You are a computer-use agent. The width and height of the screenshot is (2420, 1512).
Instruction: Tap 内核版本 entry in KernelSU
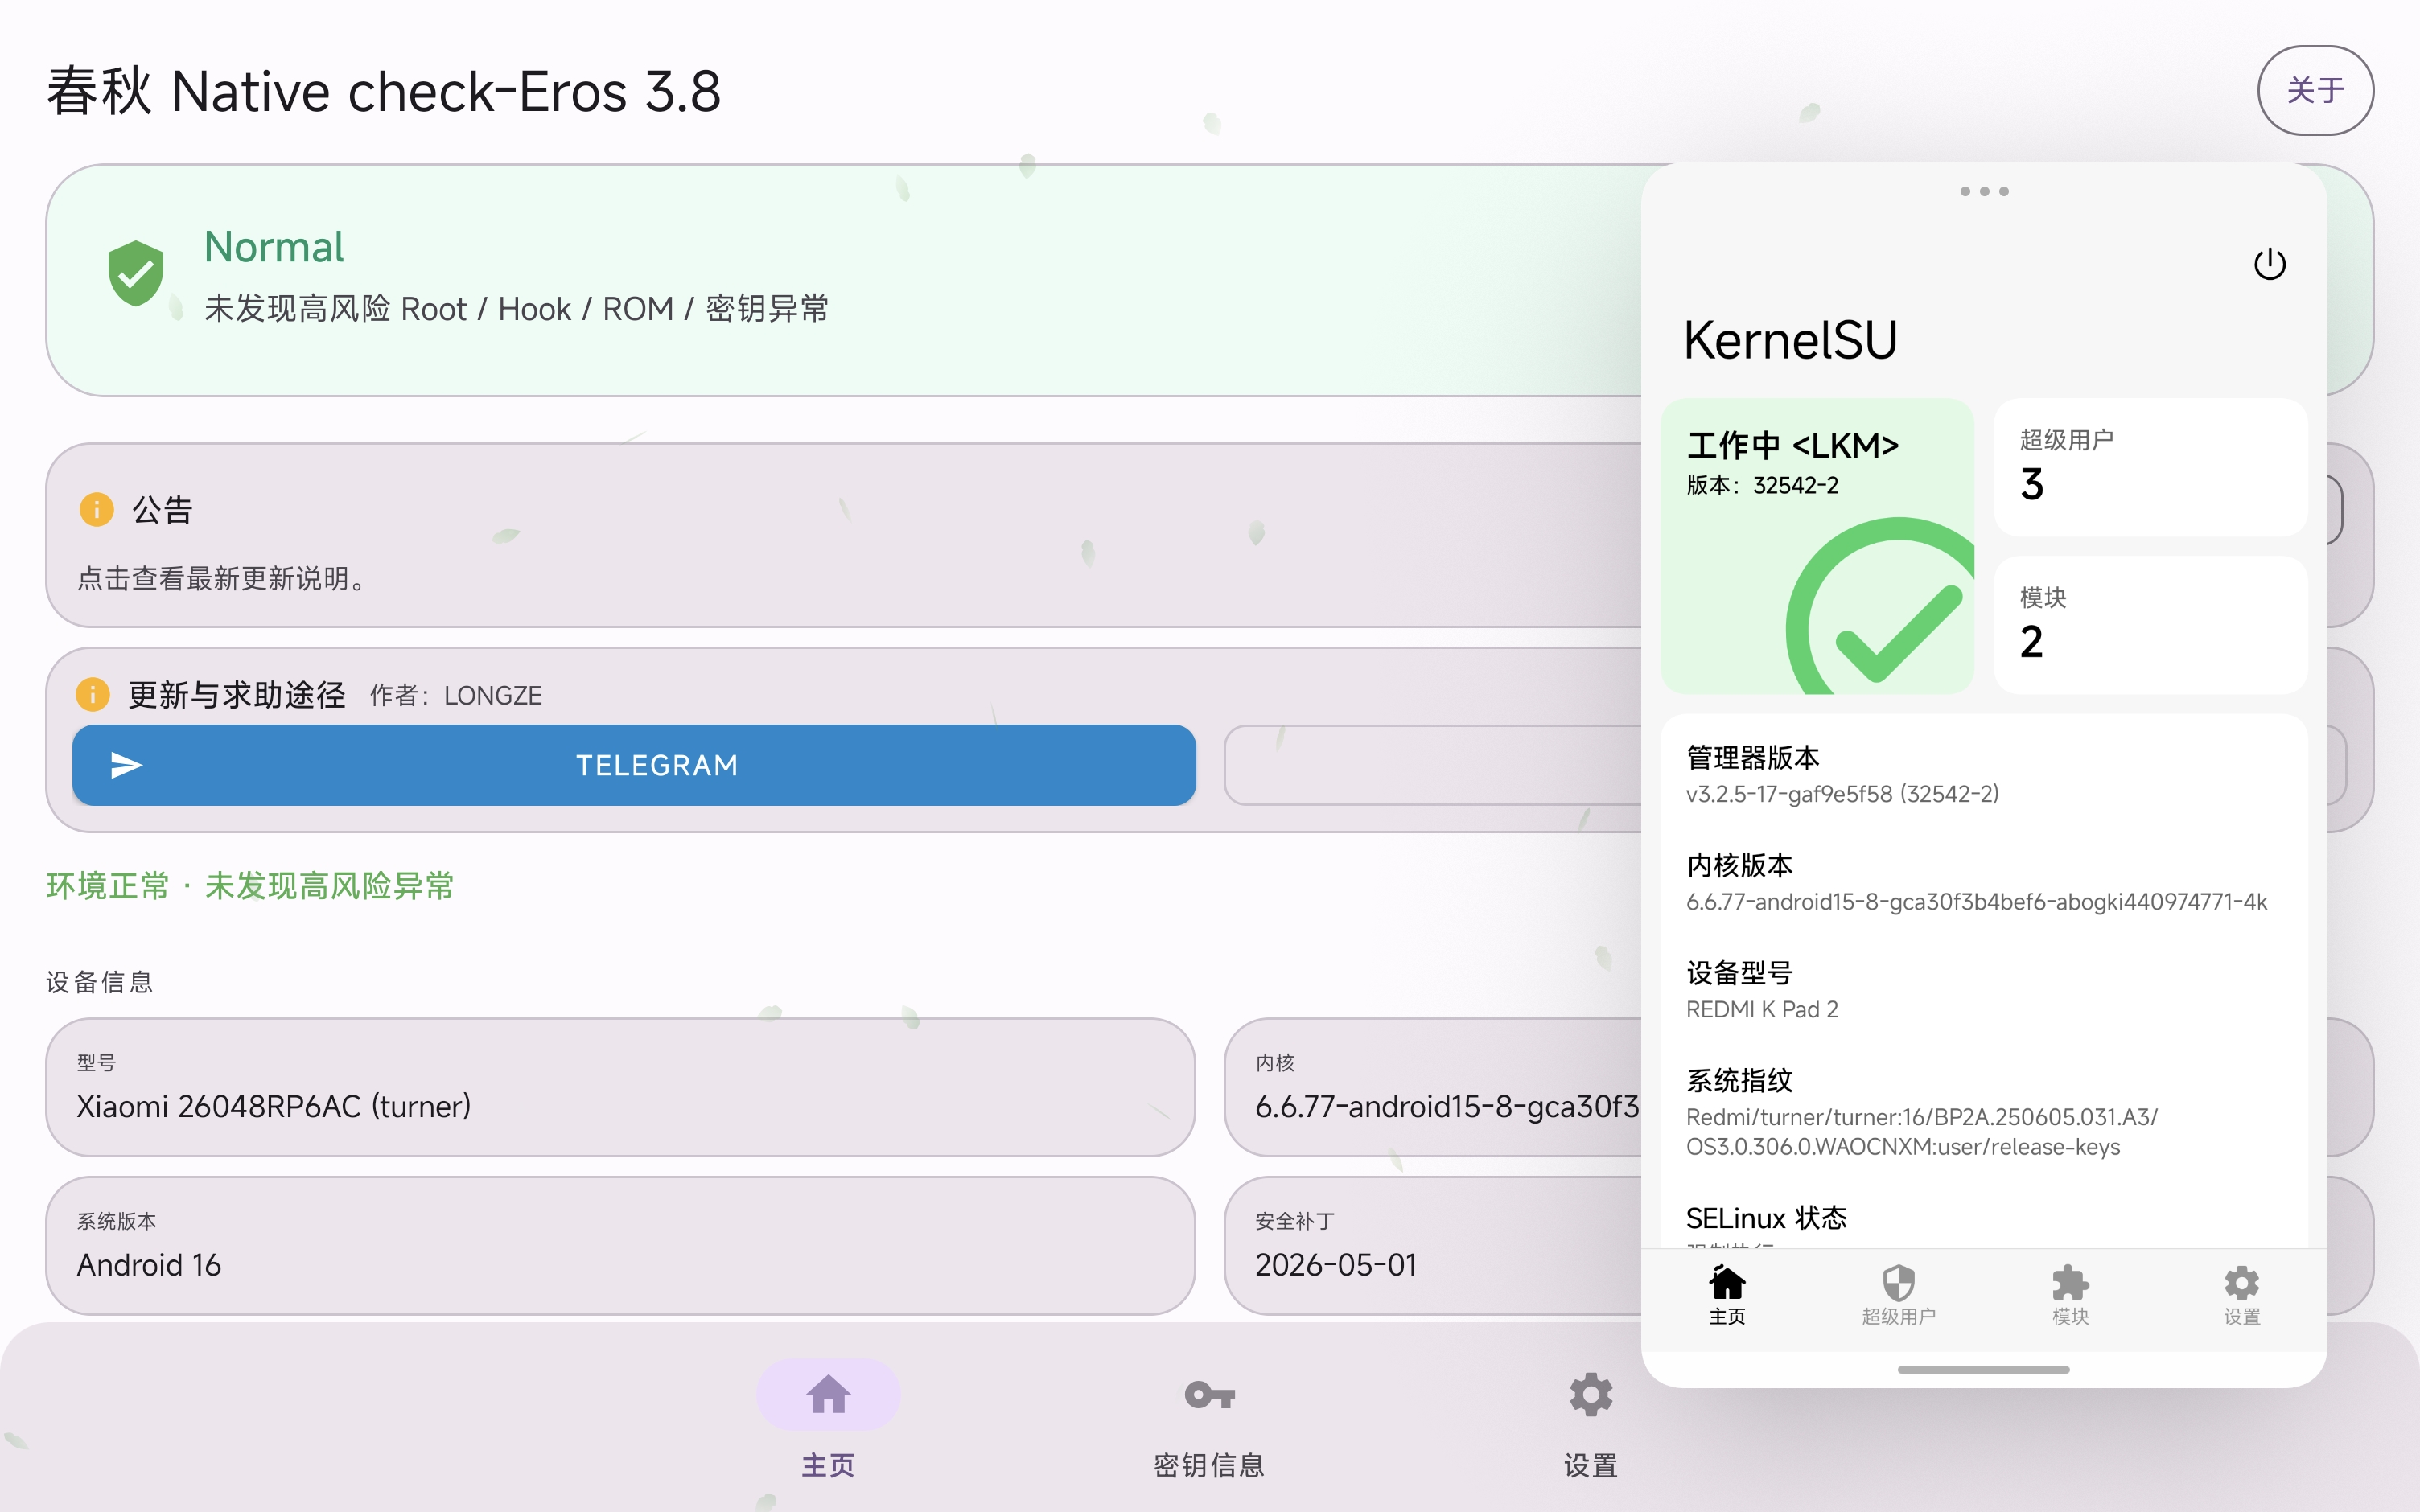point(1984,883)
